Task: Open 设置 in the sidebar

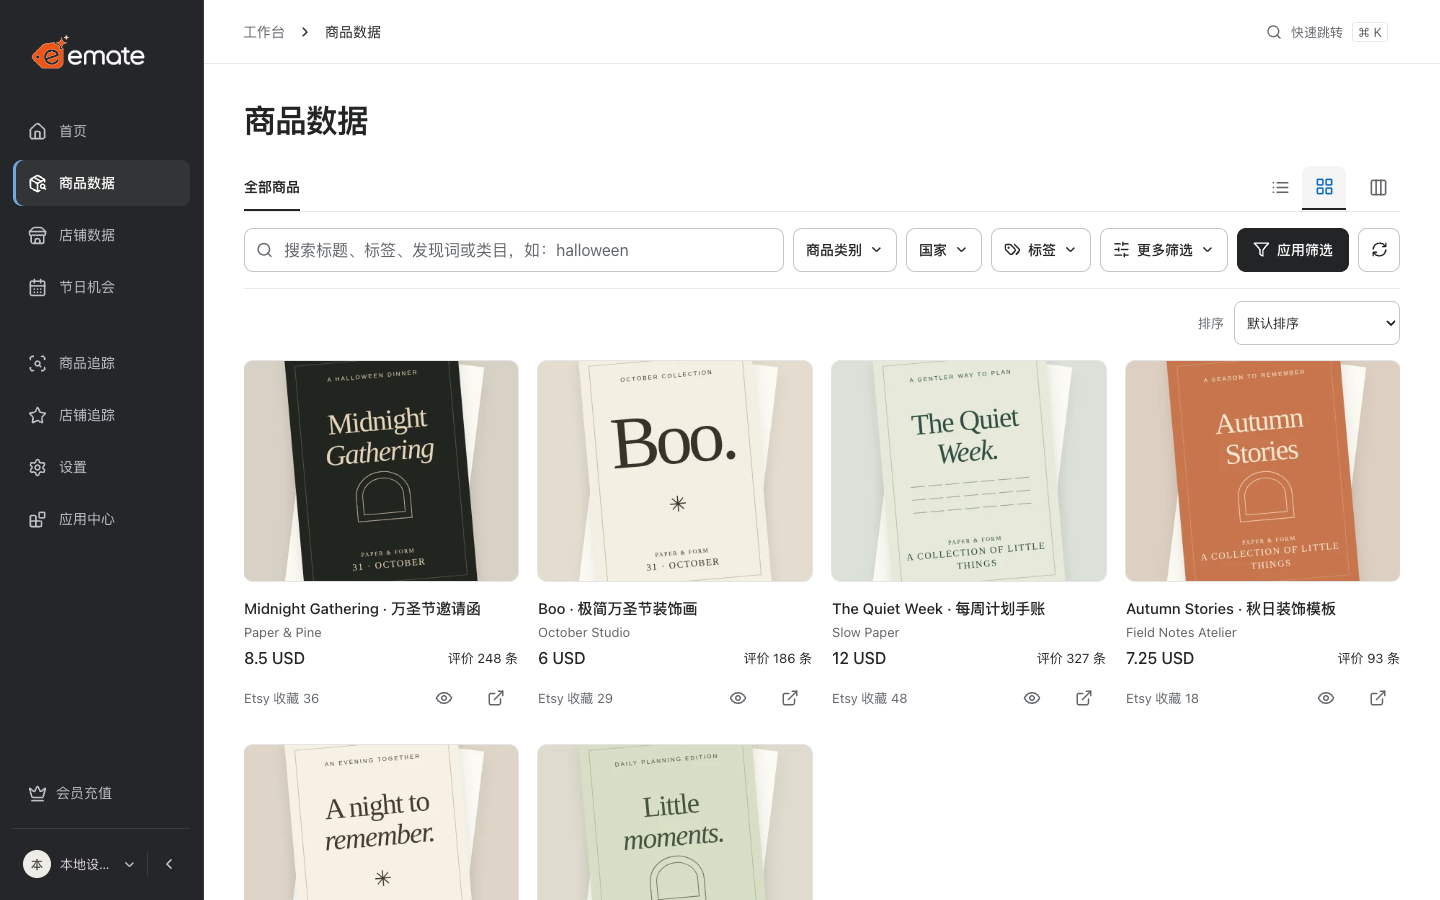Action: [102, 467]
